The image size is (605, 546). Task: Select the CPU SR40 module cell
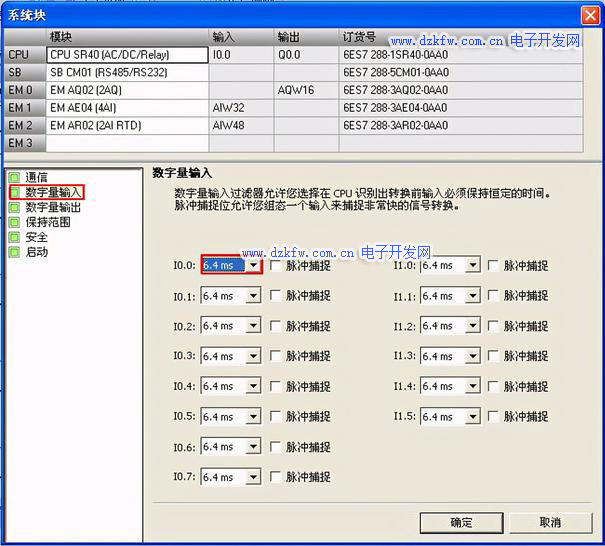click(x=127, y=54)
